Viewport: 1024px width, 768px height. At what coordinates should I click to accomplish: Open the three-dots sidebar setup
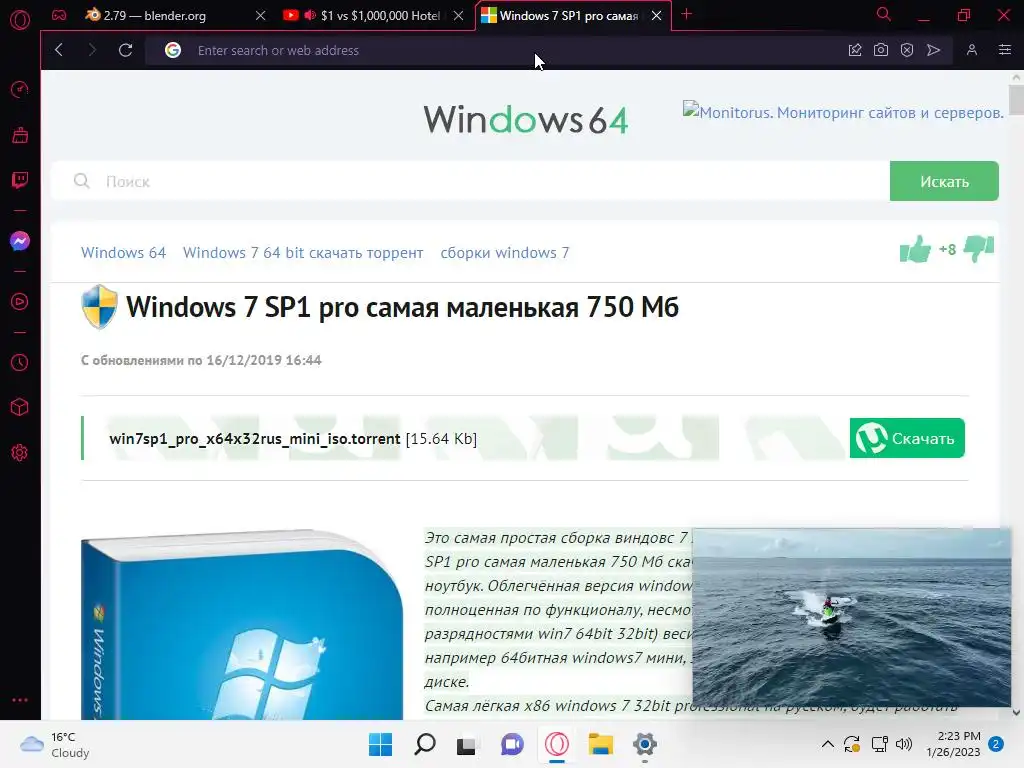click(x=20, y=700)
